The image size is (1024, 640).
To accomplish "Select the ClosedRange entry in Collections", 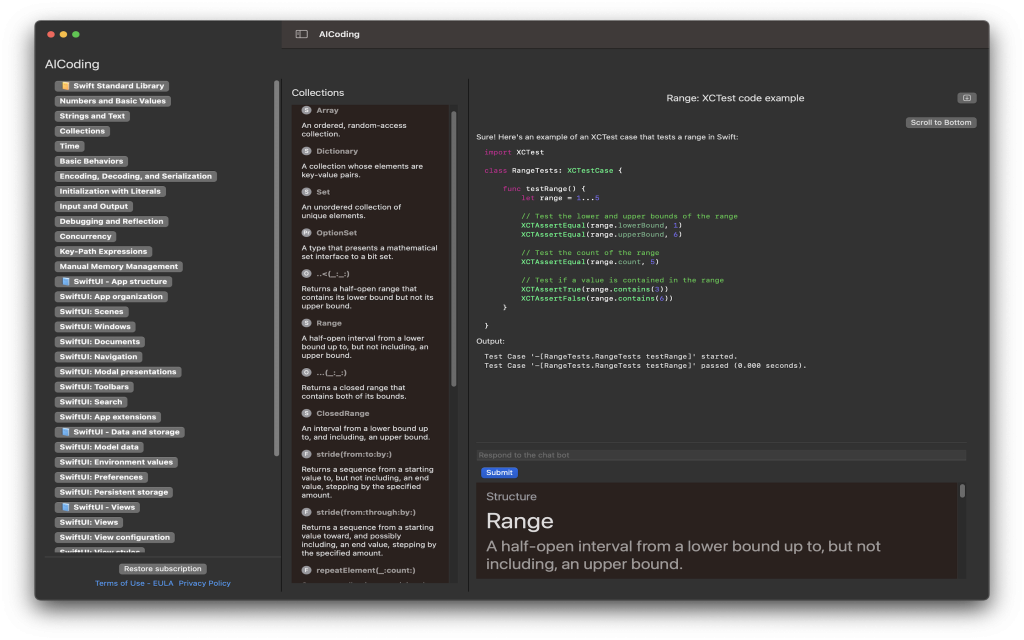I will [343, 413].
